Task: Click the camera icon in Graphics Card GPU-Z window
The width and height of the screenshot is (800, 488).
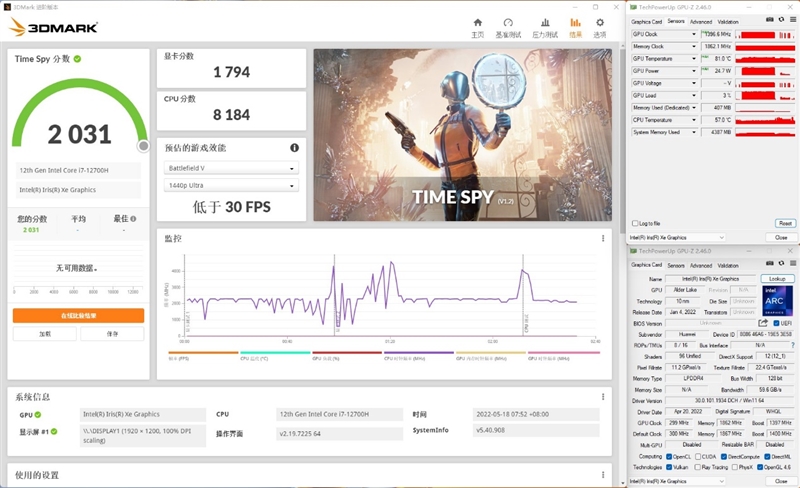Action: [x=770, y=263]
